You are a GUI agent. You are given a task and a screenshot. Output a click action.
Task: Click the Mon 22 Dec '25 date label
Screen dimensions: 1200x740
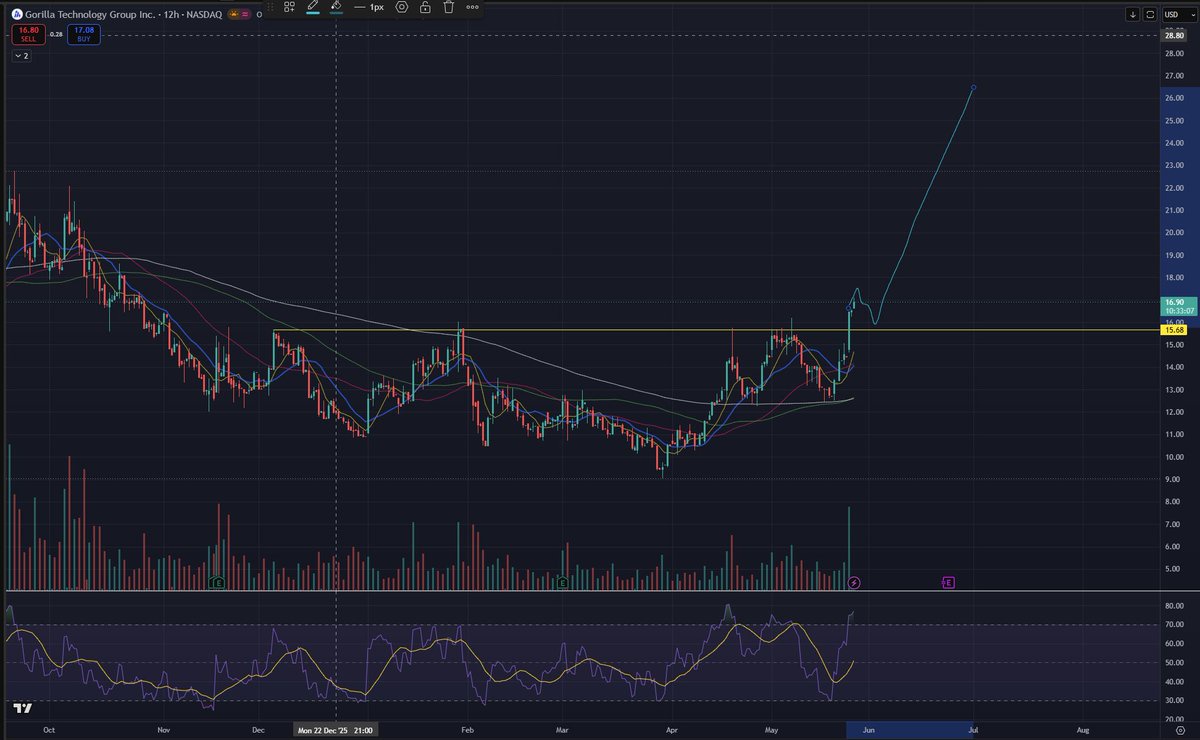[335, 731]
